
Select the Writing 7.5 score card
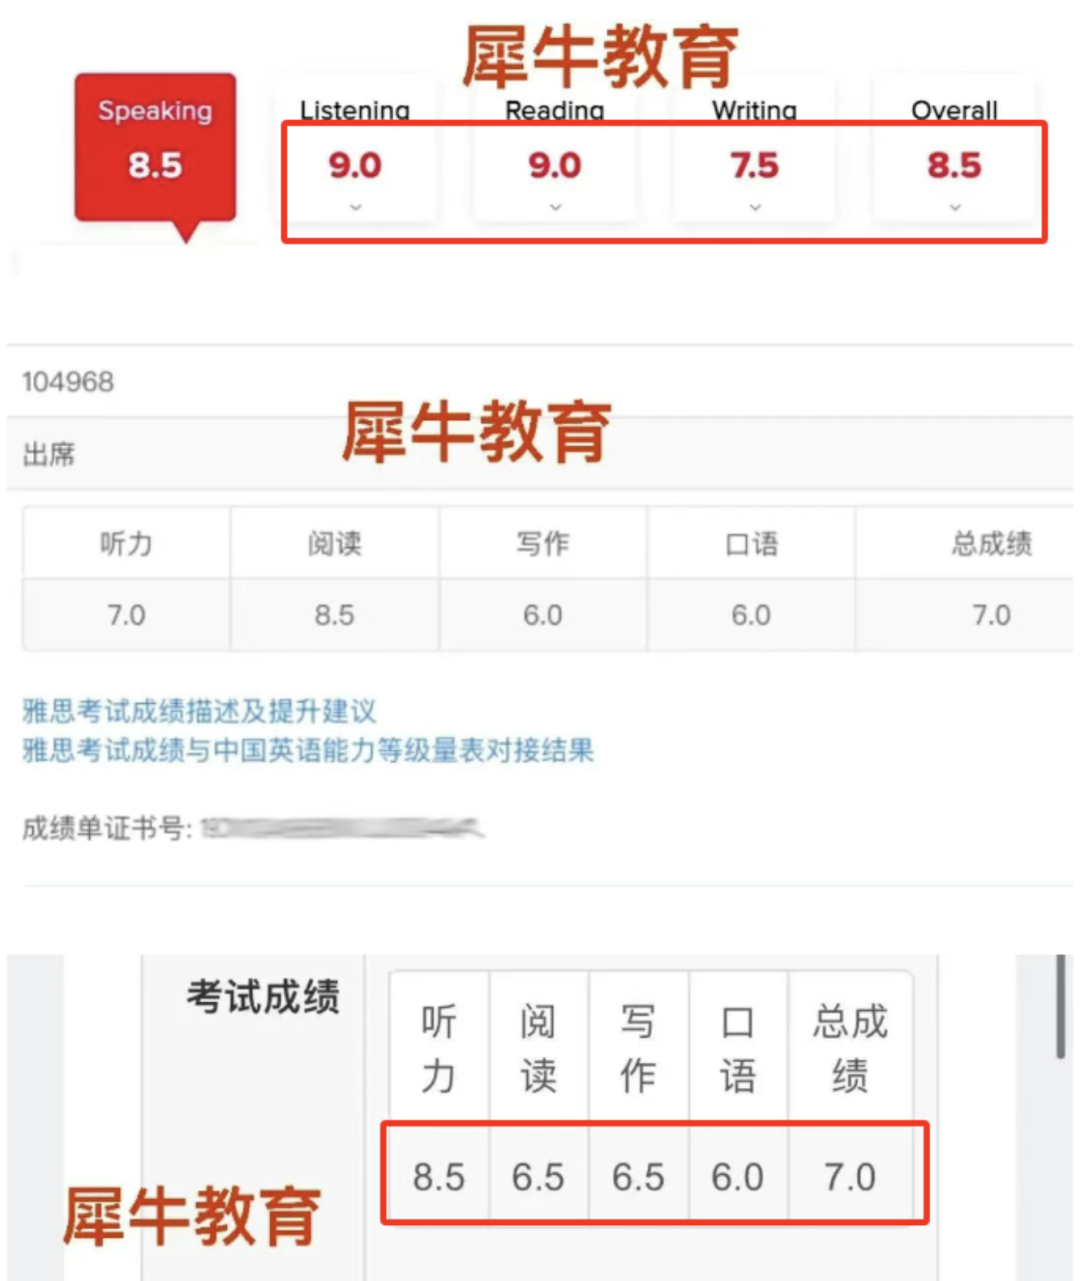click(x=755, y=150)
